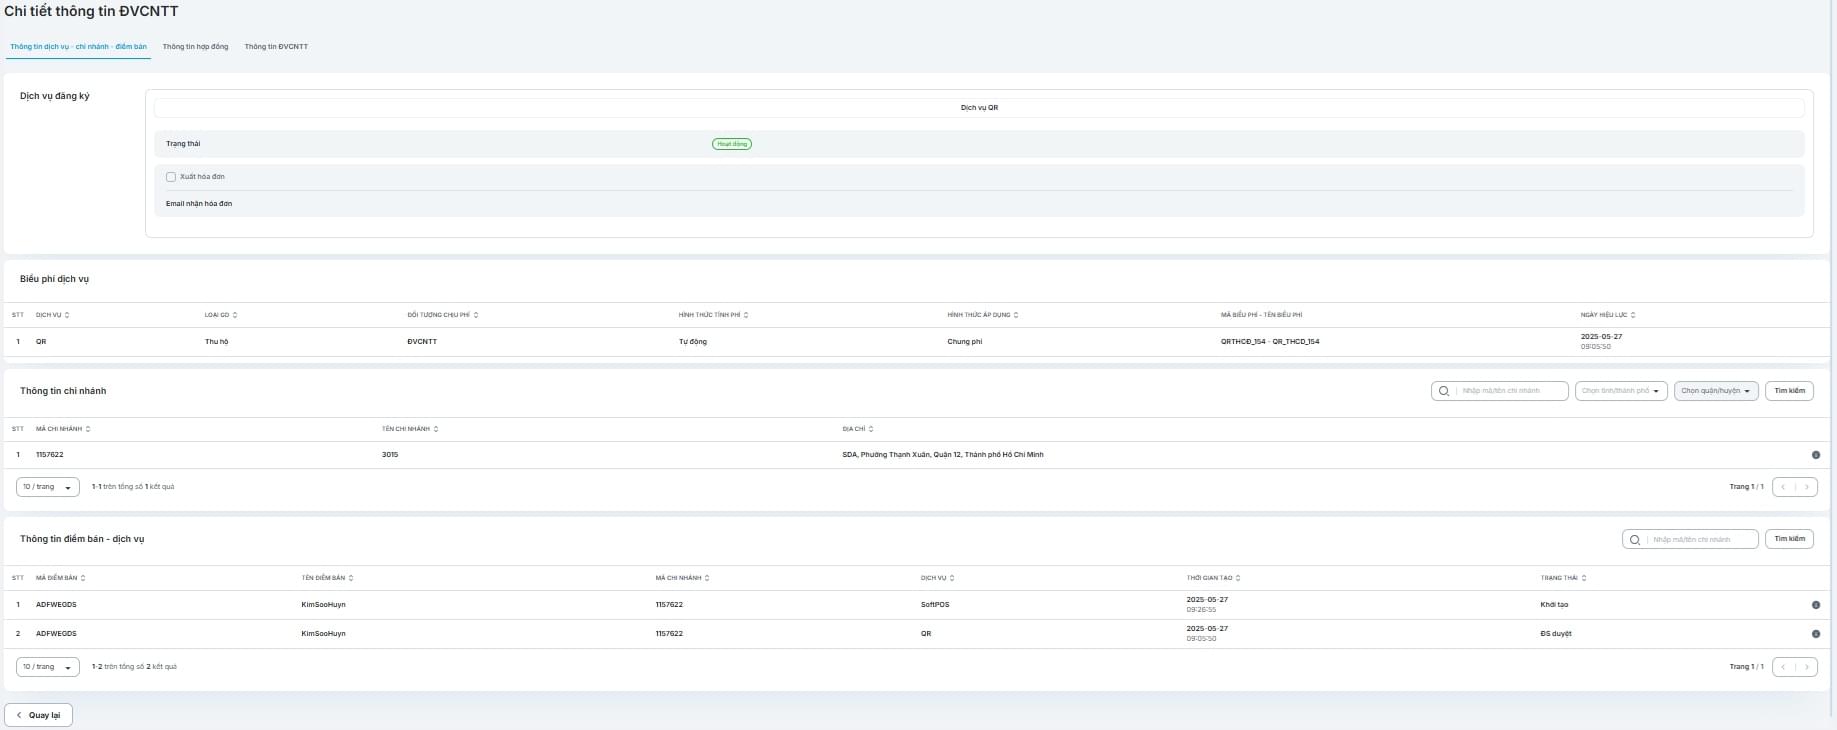Viewport: 1837px width, 730px height.
Task: Click info icon for branch 1157622 row
Action: coord(1815,455)
